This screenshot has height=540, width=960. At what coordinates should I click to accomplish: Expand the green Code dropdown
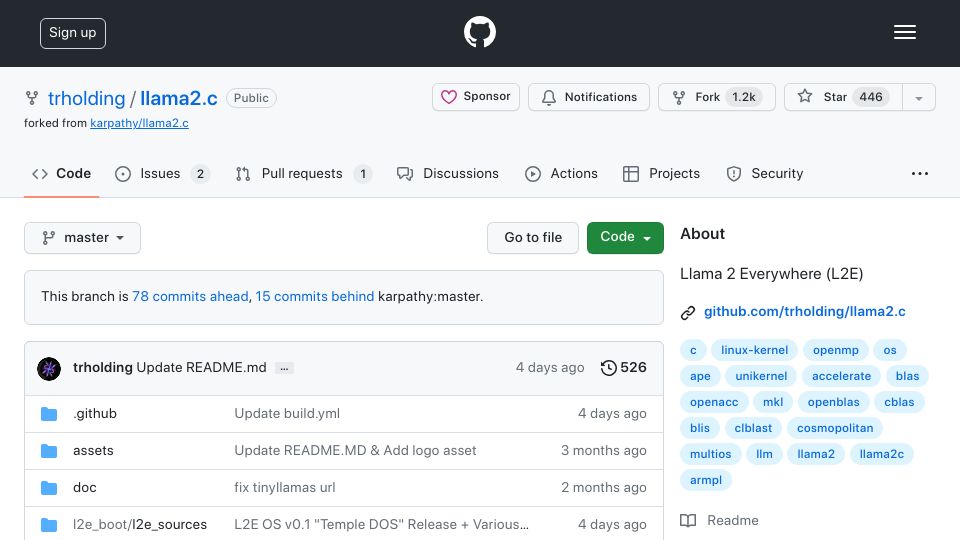625,238
